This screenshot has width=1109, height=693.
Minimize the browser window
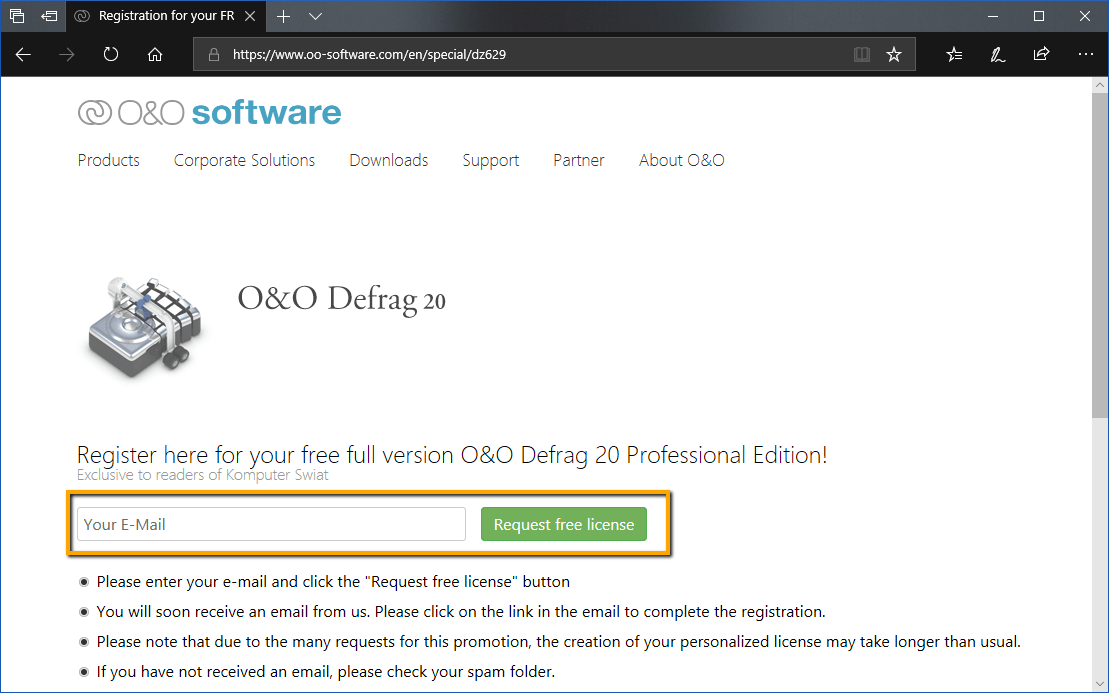pyautogui.click(x=993, y=16)
